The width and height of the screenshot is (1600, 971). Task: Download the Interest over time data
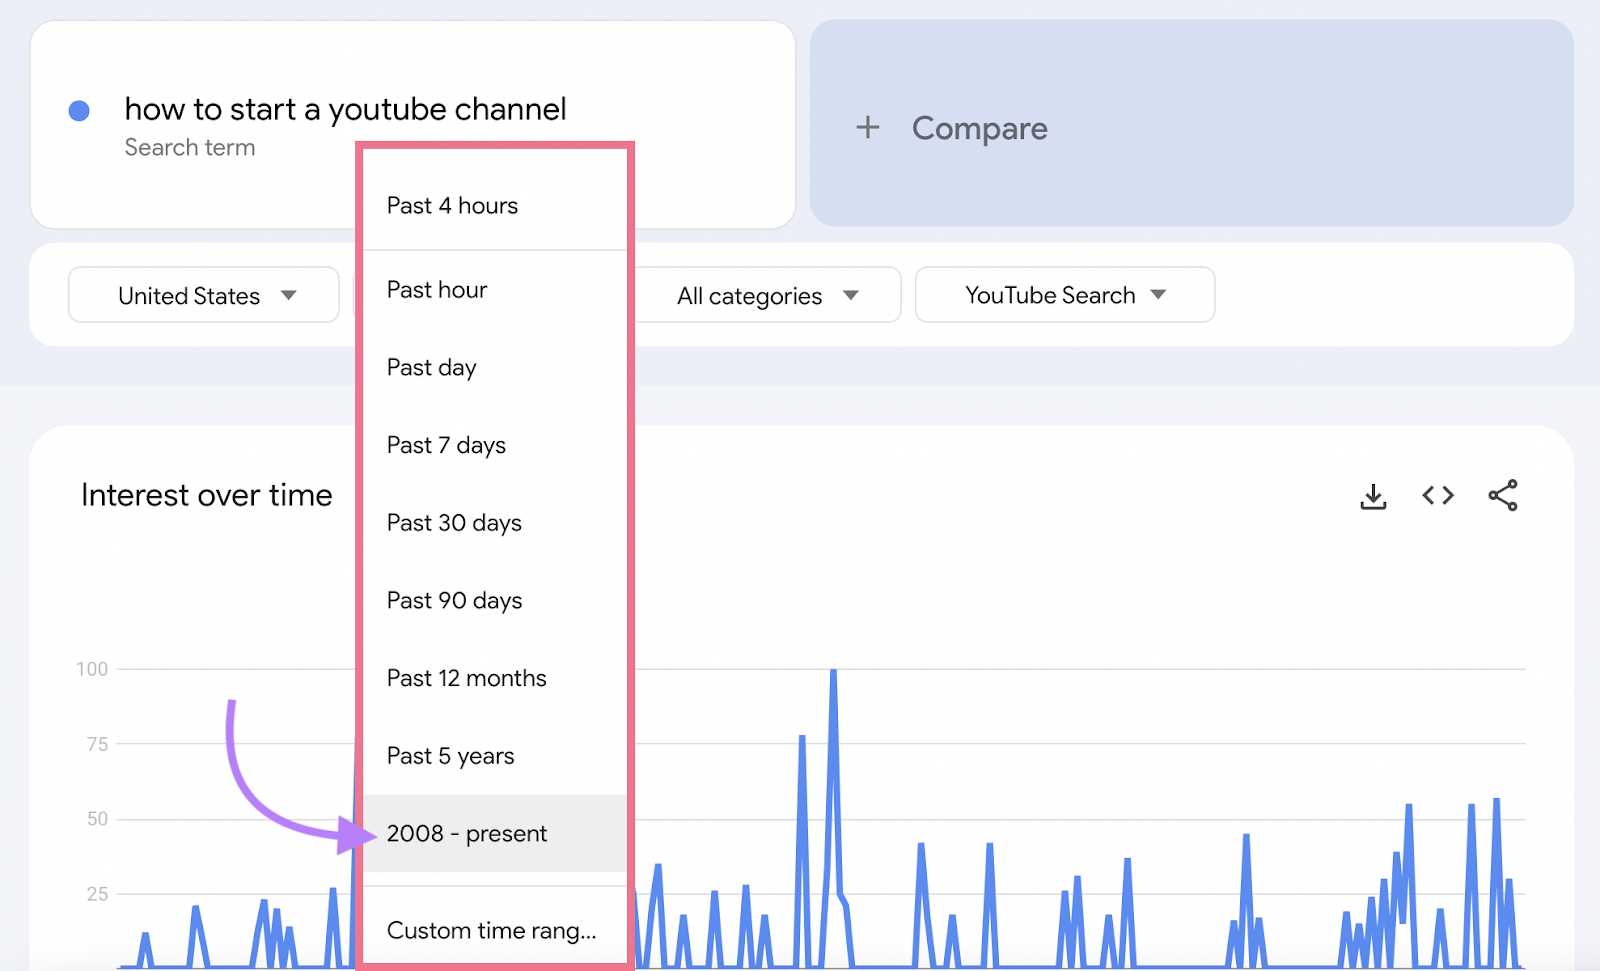[1373, 496]
